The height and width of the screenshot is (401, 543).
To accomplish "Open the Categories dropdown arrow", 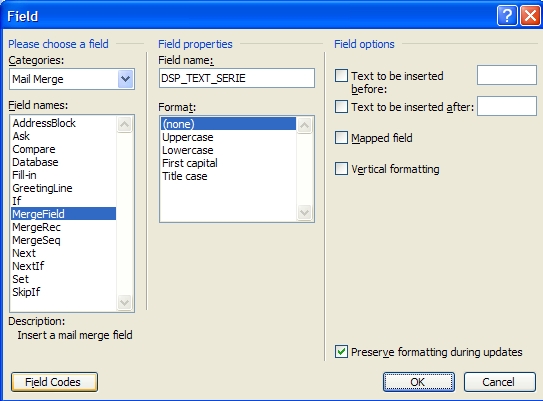I will point(125,79).
